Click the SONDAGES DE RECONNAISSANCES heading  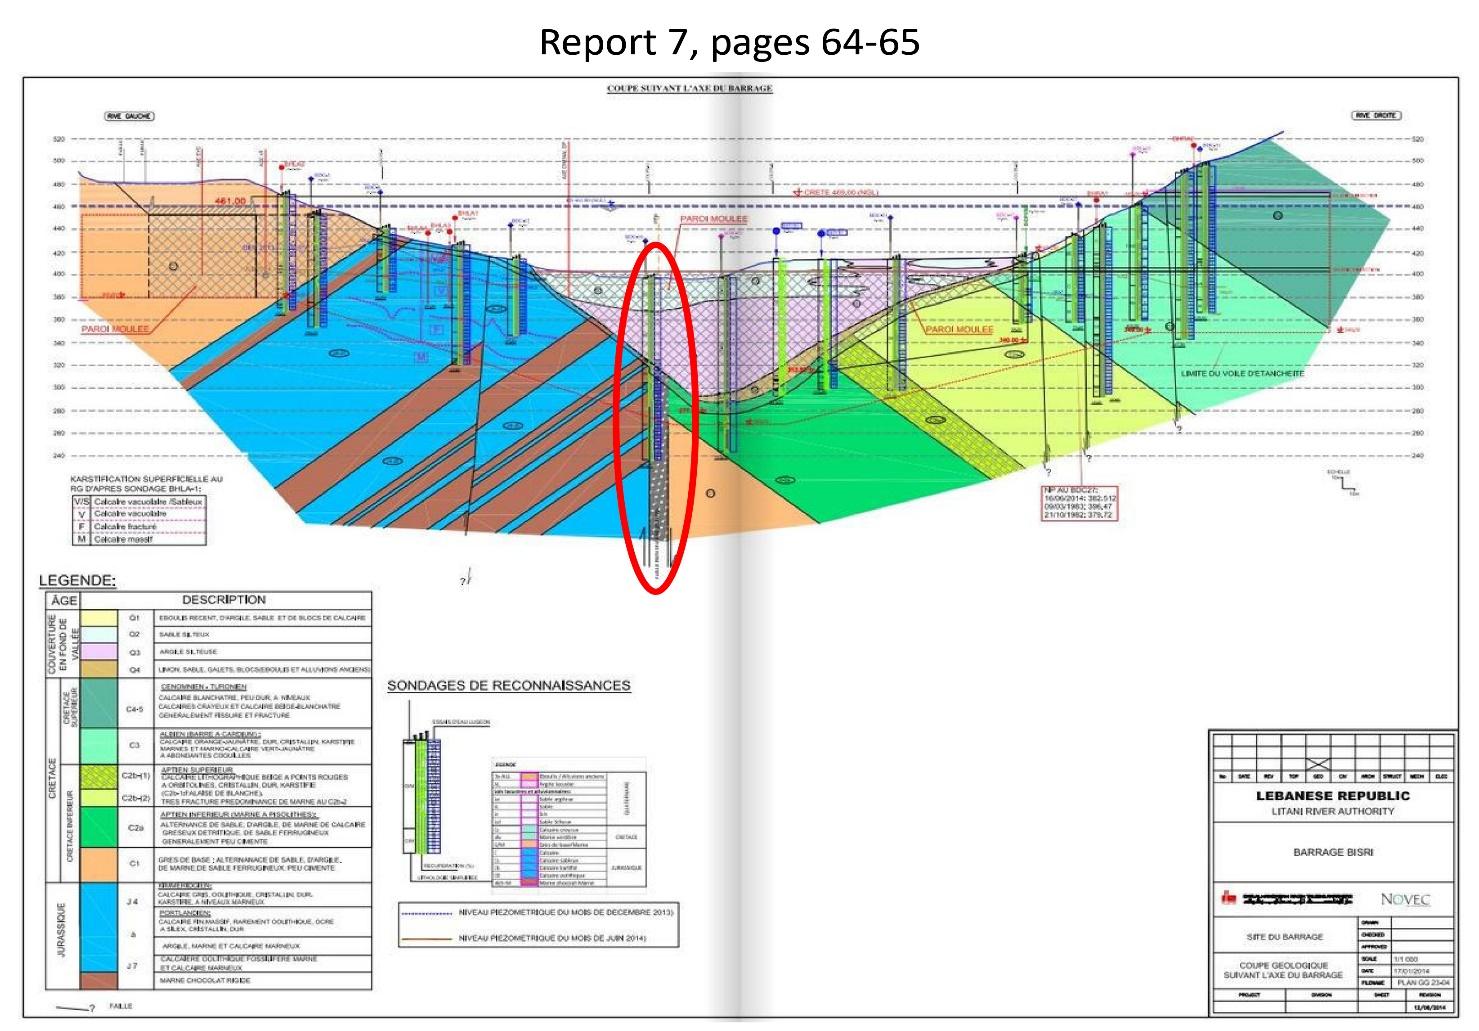508,685
